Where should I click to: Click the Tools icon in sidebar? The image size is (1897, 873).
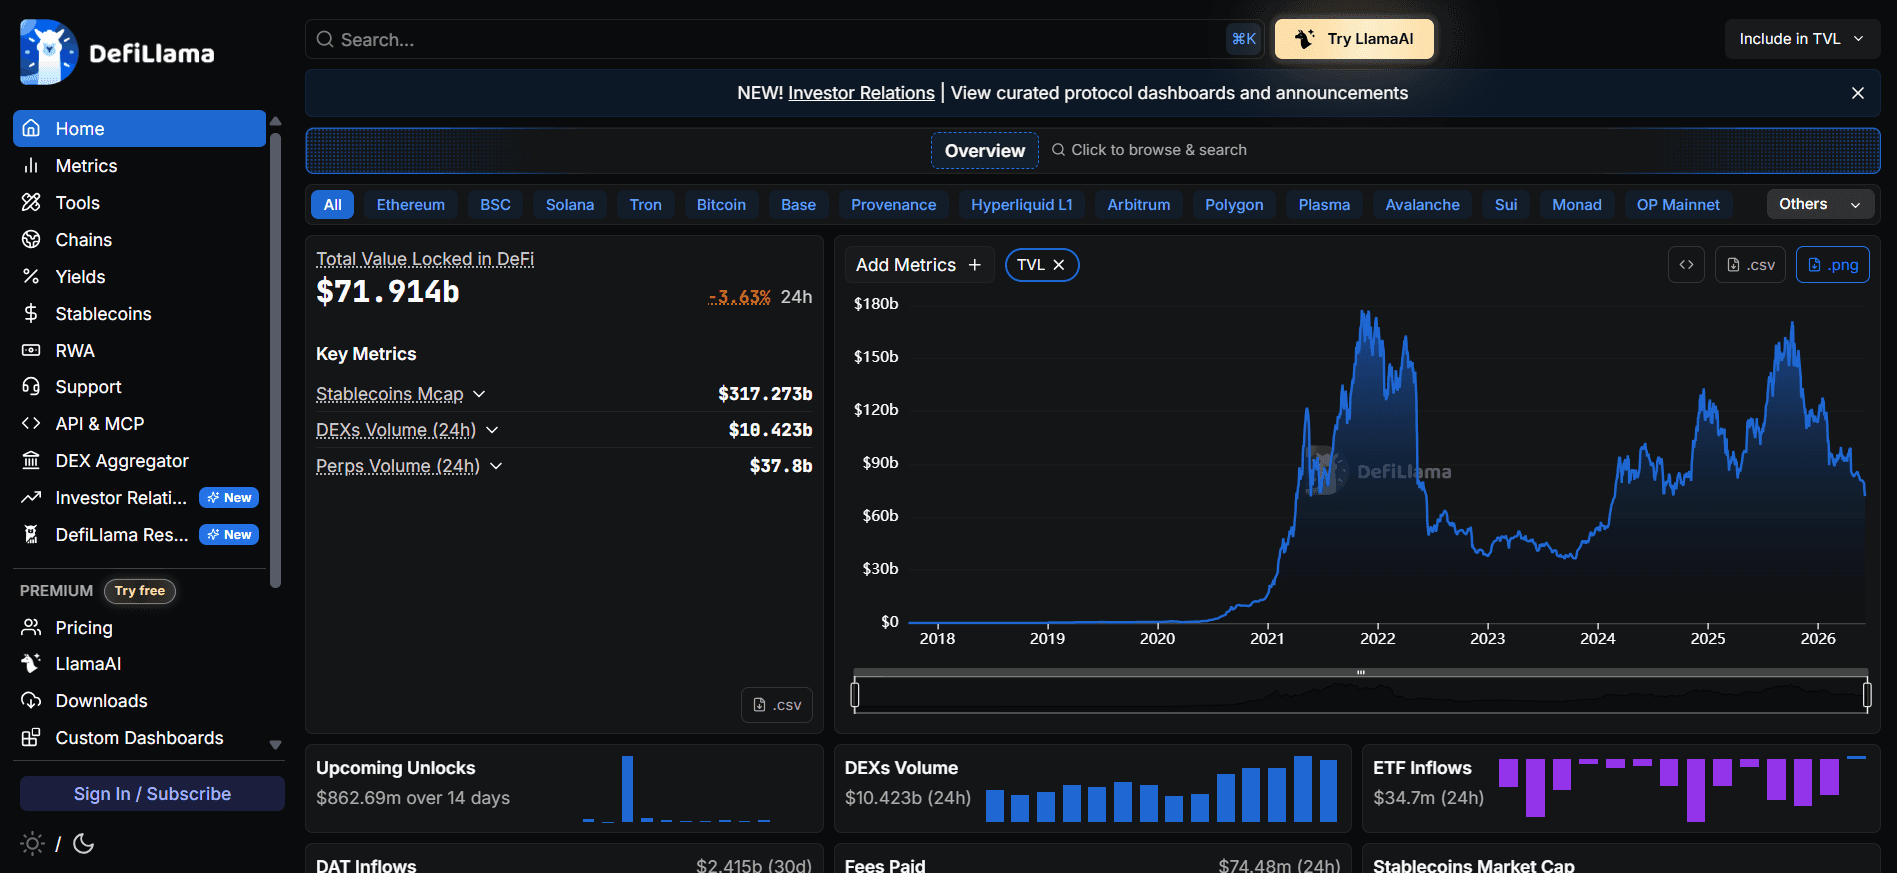coord(31,202)
